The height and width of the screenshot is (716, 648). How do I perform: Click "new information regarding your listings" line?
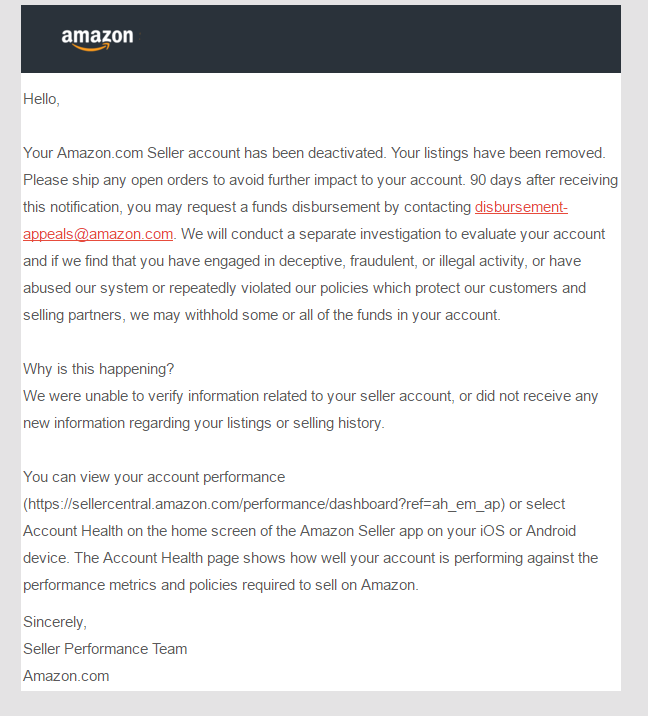point(150,423)
